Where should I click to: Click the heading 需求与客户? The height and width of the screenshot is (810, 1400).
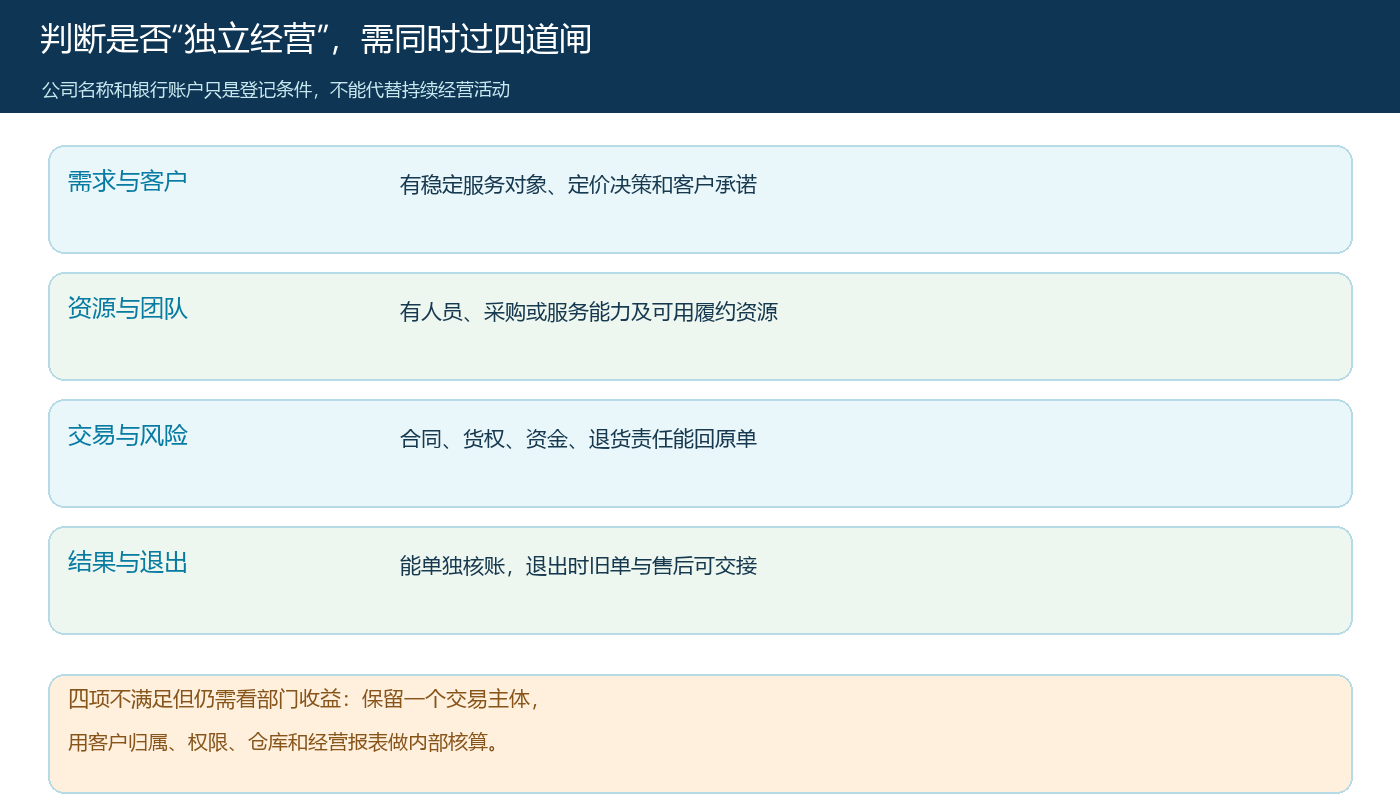click(128, 182)
